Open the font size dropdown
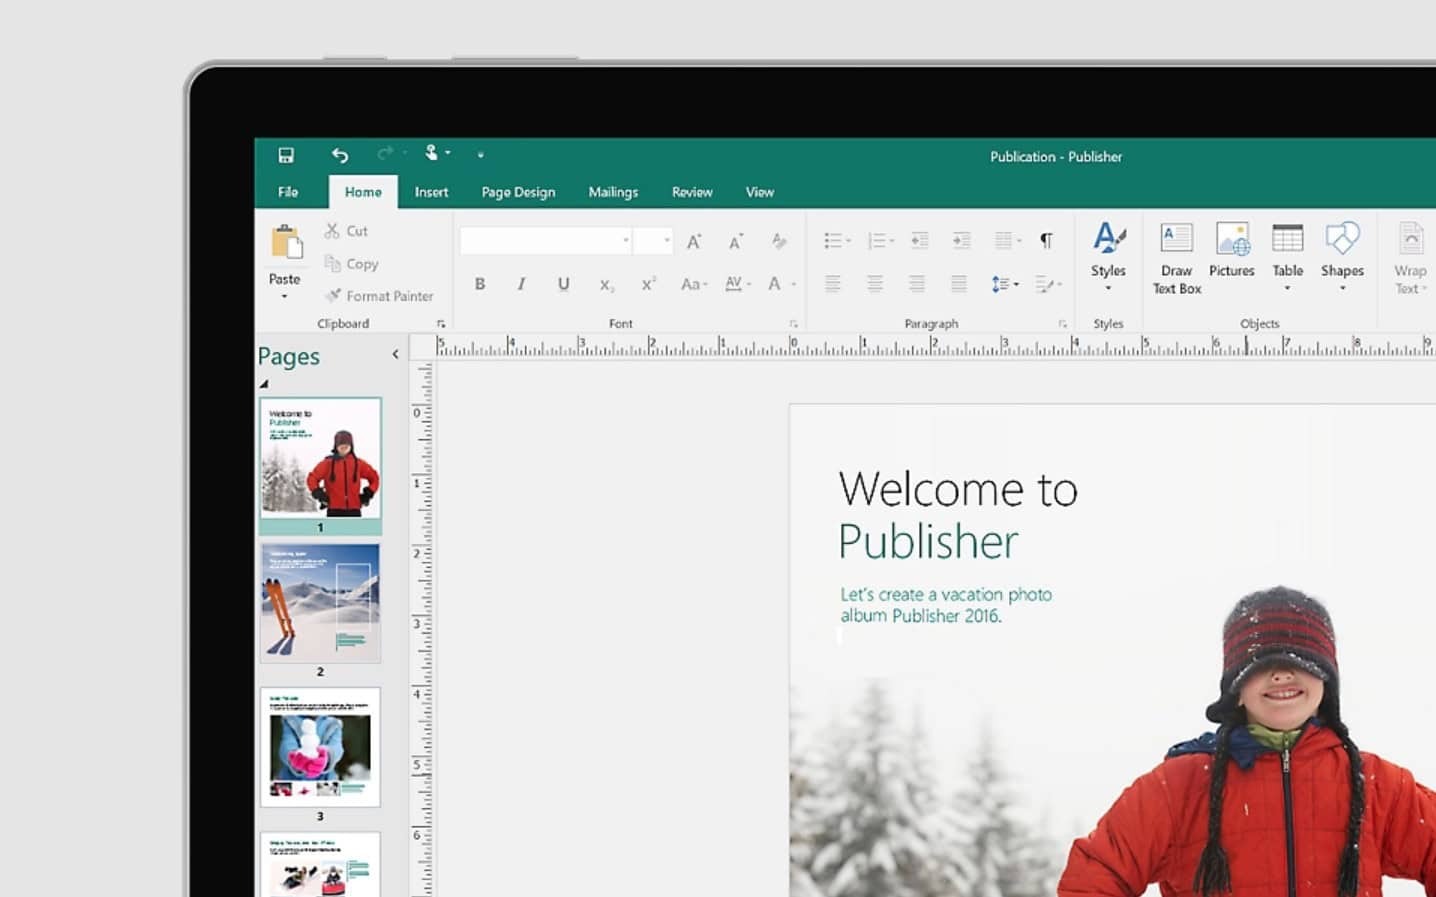This screenshot has height=897, width=1436. (x=667, y=241)
